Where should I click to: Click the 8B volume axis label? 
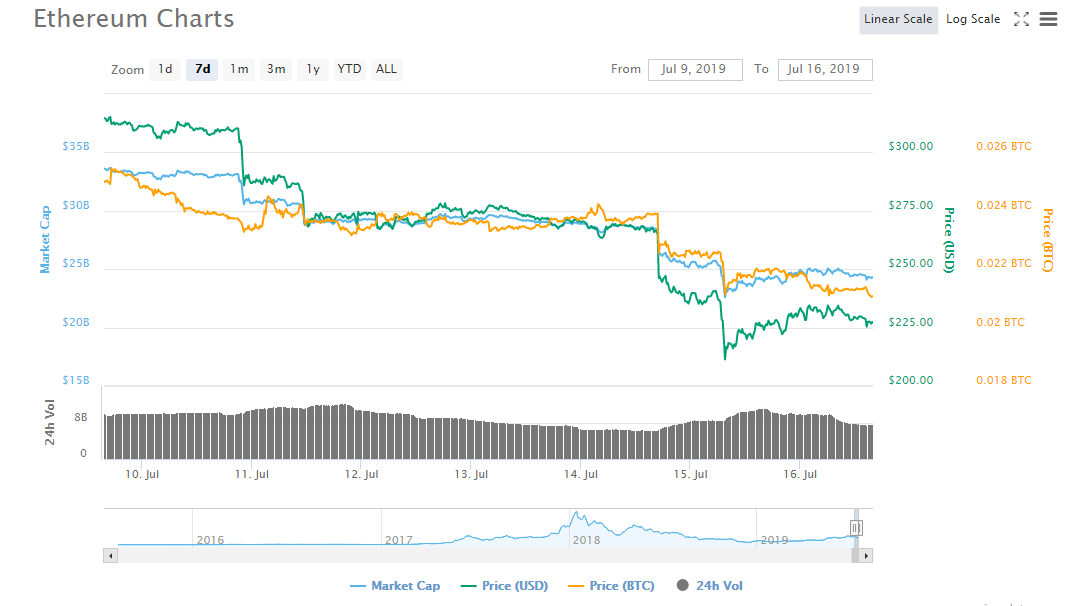81,417
